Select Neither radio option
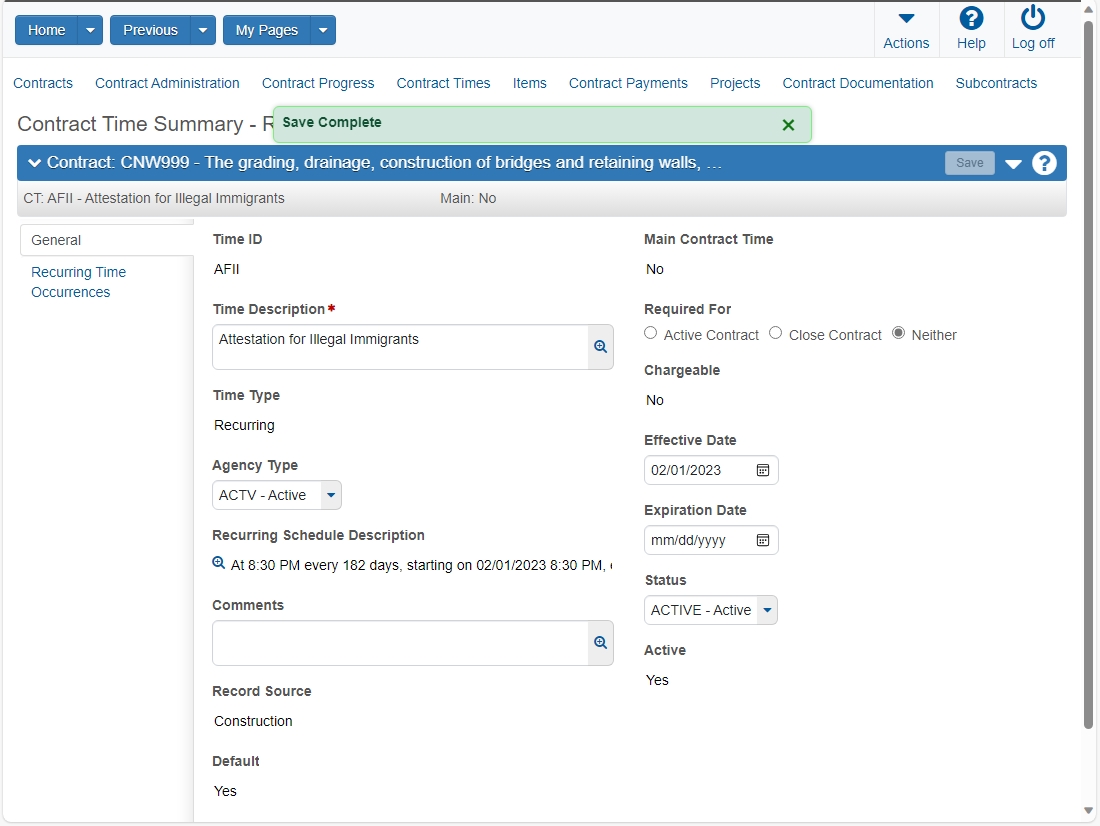The width and height of the screenshot is (1100, 826). tap(898, 333)
